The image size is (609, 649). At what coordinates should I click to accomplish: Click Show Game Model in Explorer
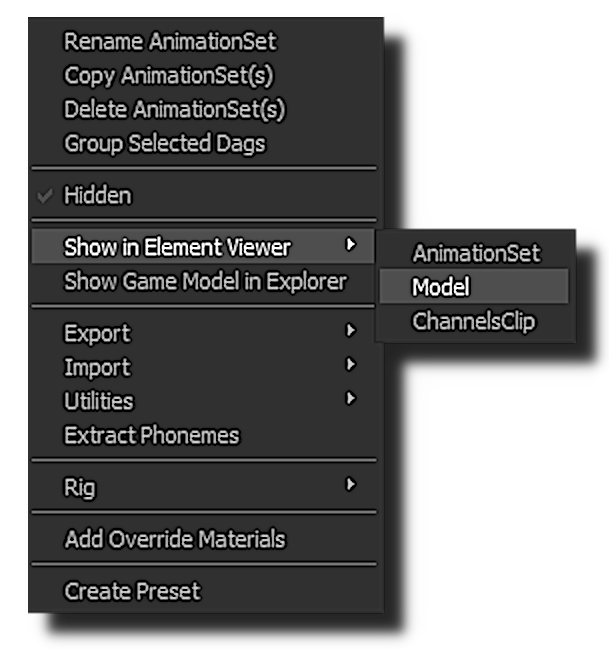[x=205, y=282]
